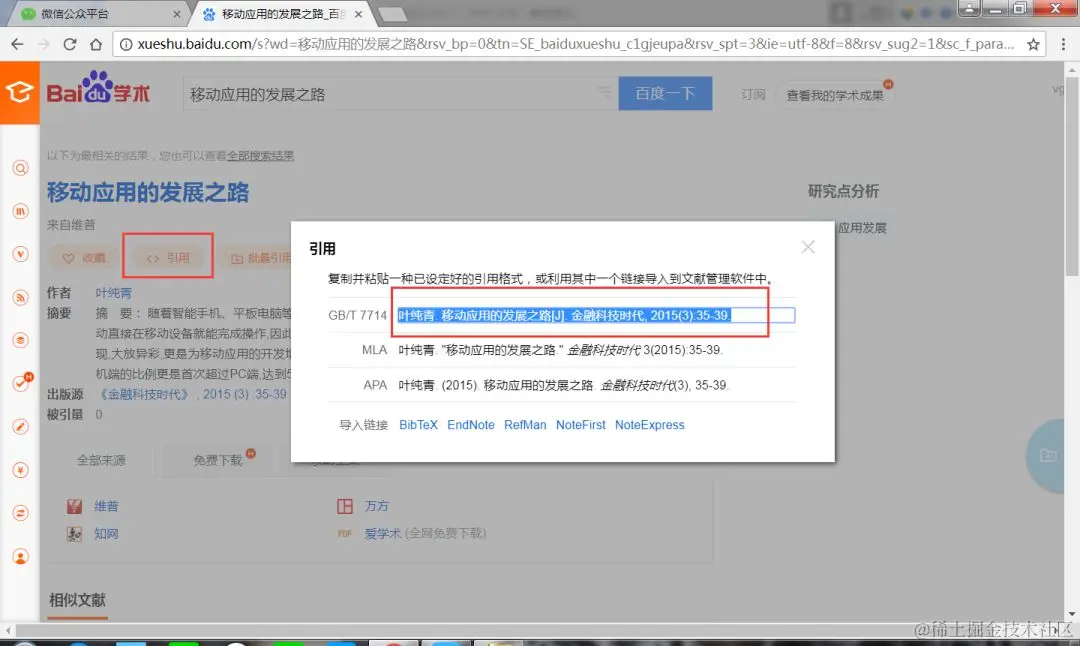Open the paper title 移动应用的发展之路
This screenshot has height=646, width=1080.
tap(148, 192)
